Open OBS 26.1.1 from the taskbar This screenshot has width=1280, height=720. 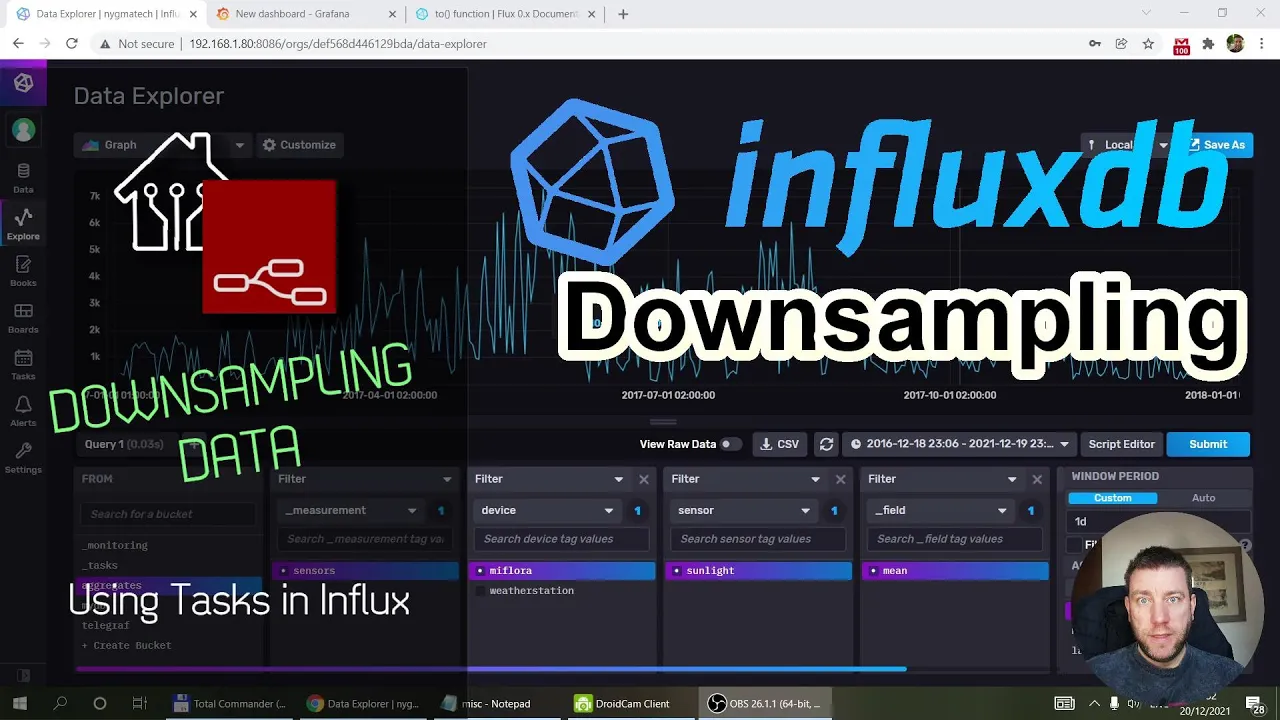(x=765, y=703)
